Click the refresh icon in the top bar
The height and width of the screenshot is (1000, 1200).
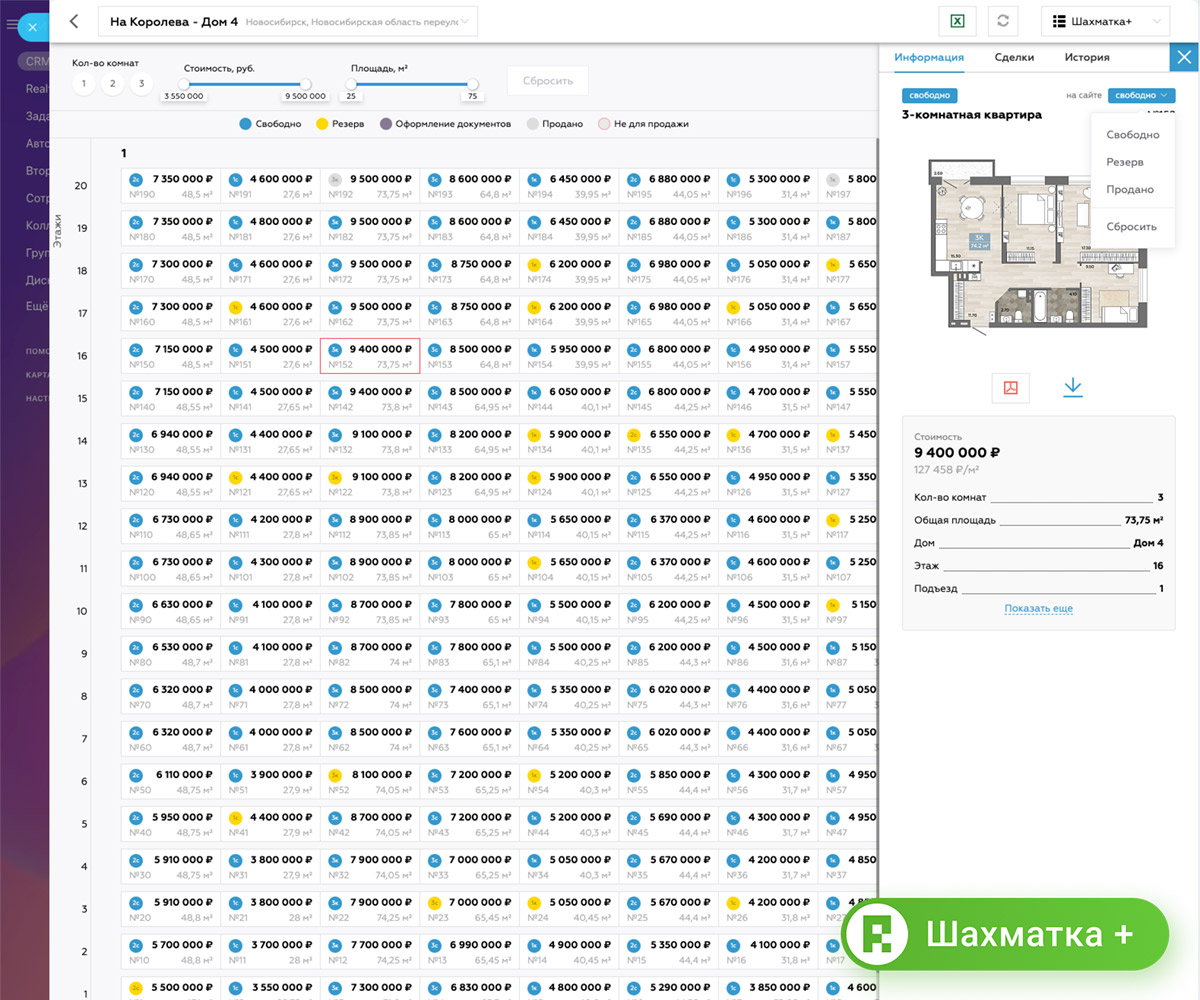[x=1007, y=22]
